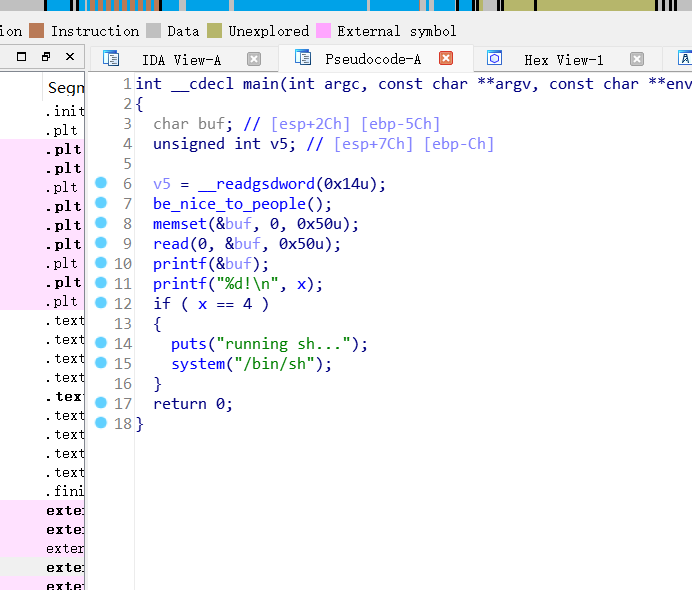
Task: Click the return 0 statement
Action: [x=193, y=404]
